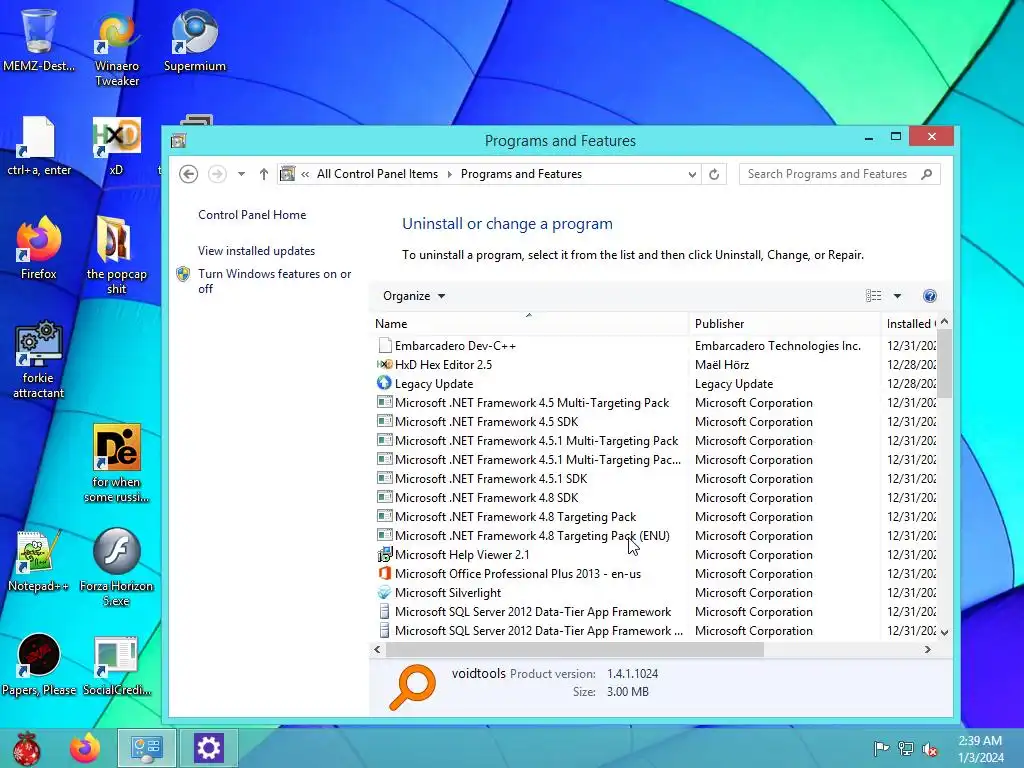
Task: Open Turn Windows features on or off
Action: [274, 281]
